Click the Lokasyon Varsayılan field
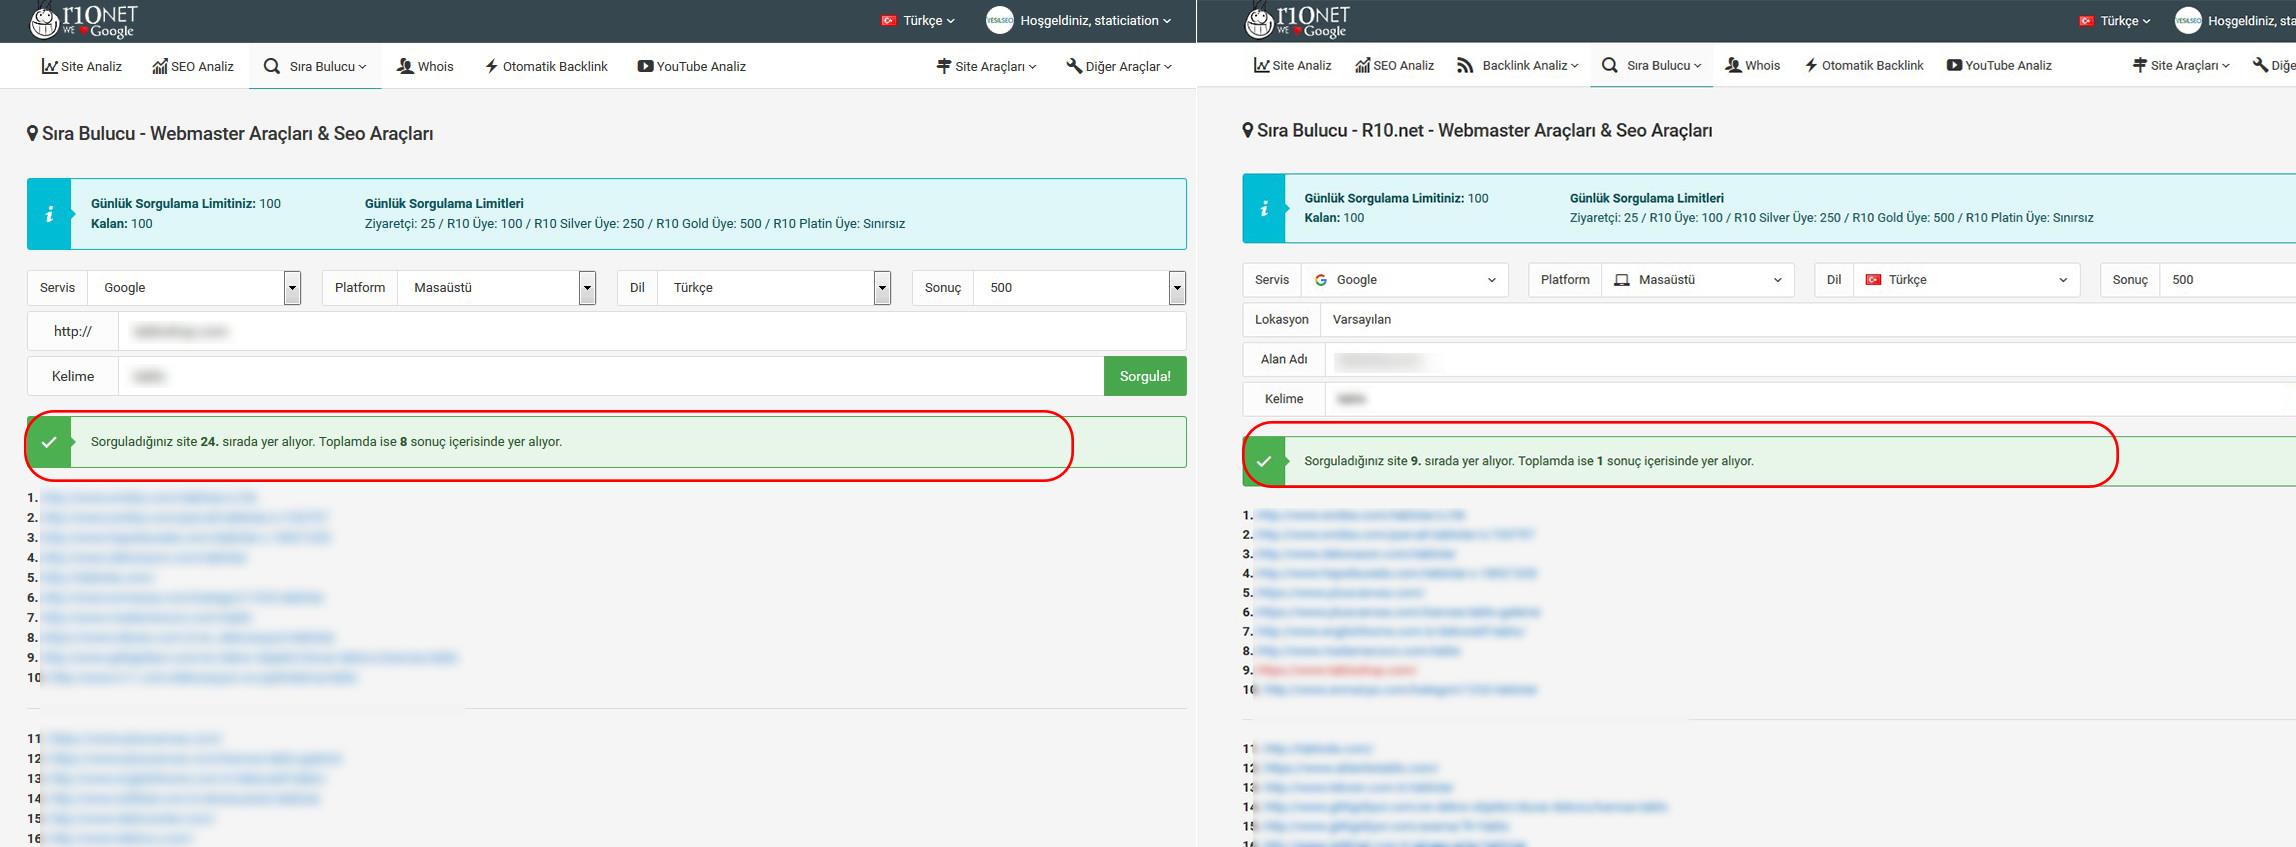Image resolution: width=2296 pixels, height=847 pixels. click(x=1808, y=320)
